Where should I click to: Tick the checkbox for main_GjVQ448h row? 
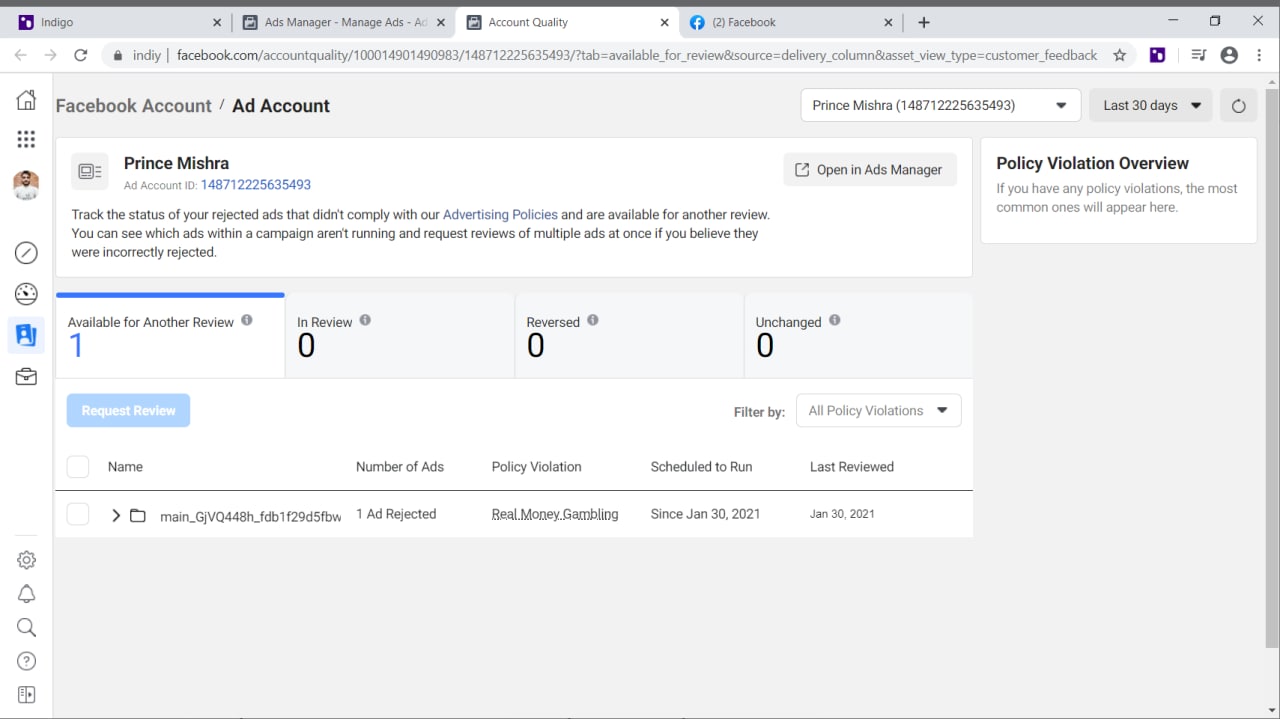tap(78, 514)
